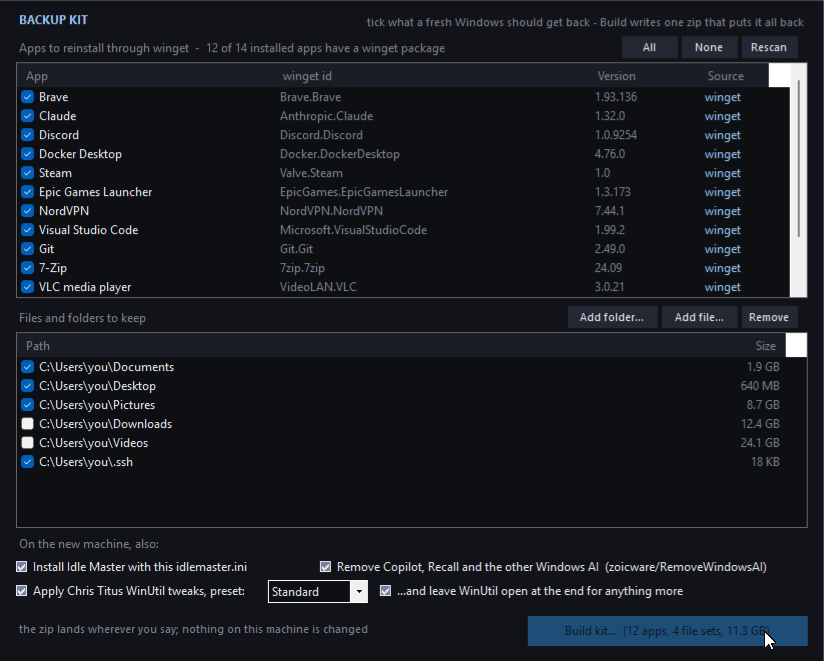The height and width of the screenshot is (661, 824).
Task: Click the Size column header
Action: pos(753,346)
